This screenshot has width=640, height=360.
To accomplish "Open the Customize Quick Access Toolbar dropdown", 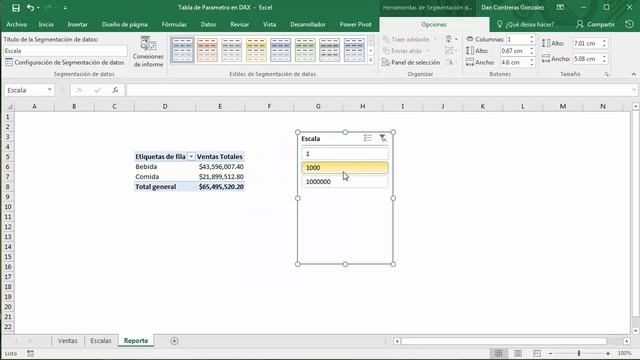I will pyautogui.click(x=65, y=8).
